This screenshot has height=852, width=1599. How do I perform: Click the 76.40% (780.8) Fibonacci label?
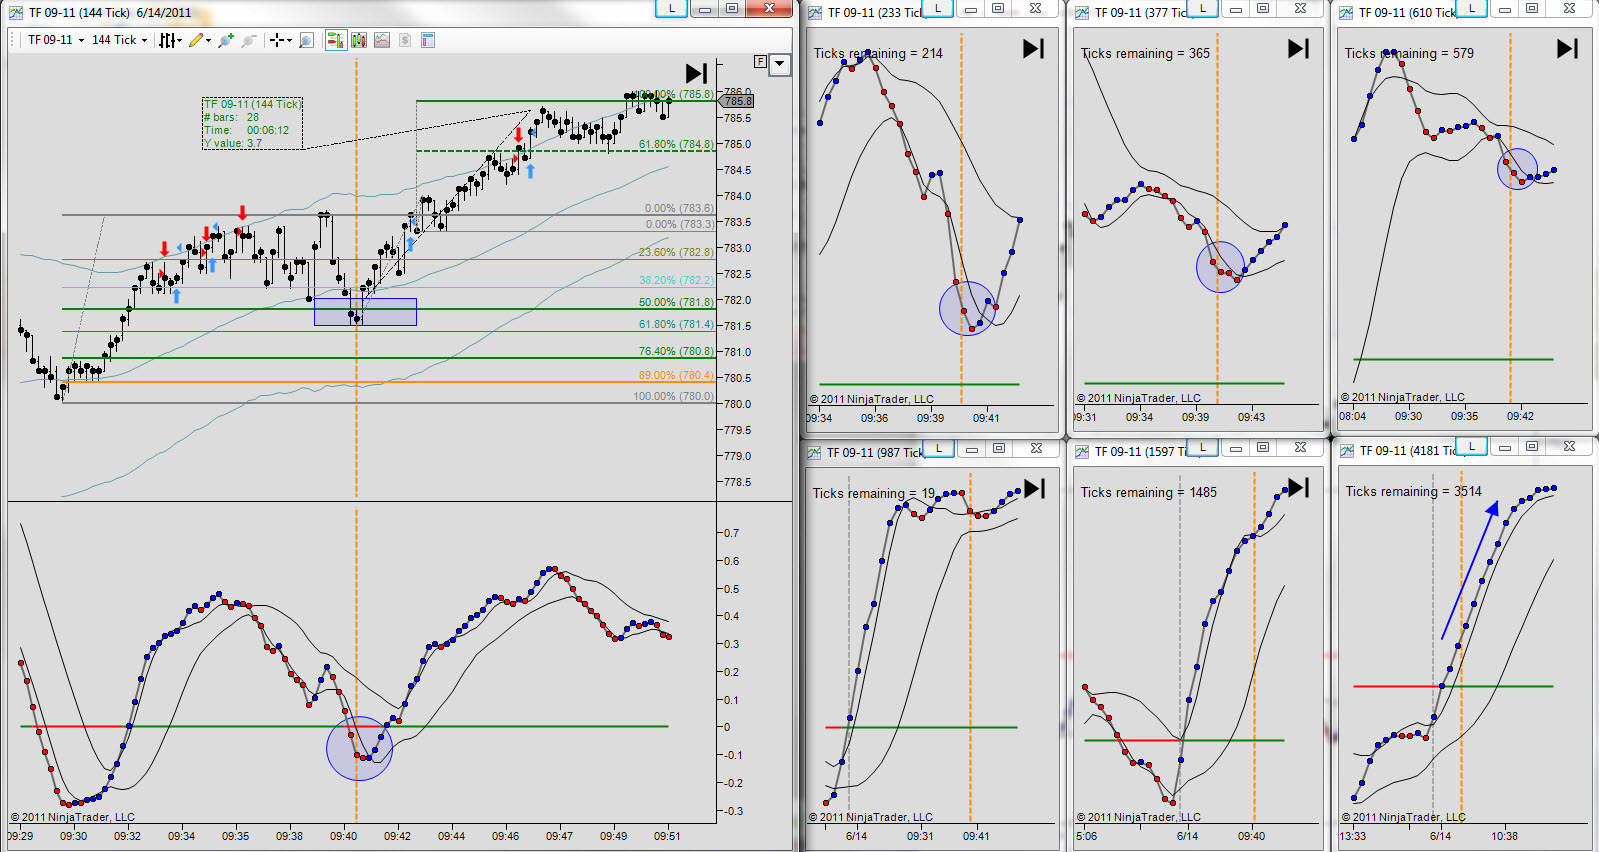click(x=676, y=352)
